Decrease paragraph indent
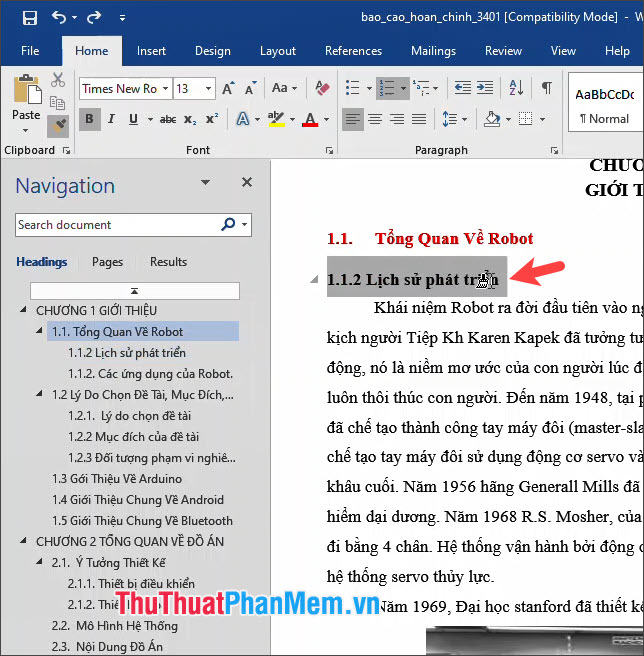644x656 pixels. [462, 88]
